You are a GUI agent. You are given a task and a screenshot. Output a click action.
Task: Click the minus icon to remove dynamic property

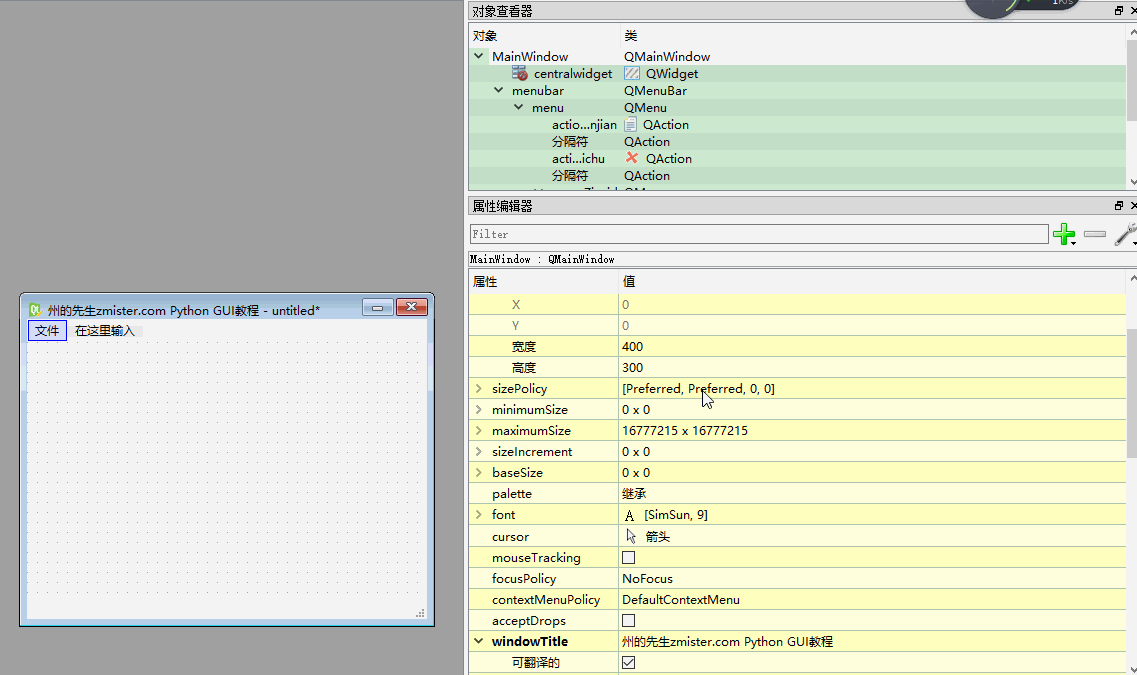1094,234
